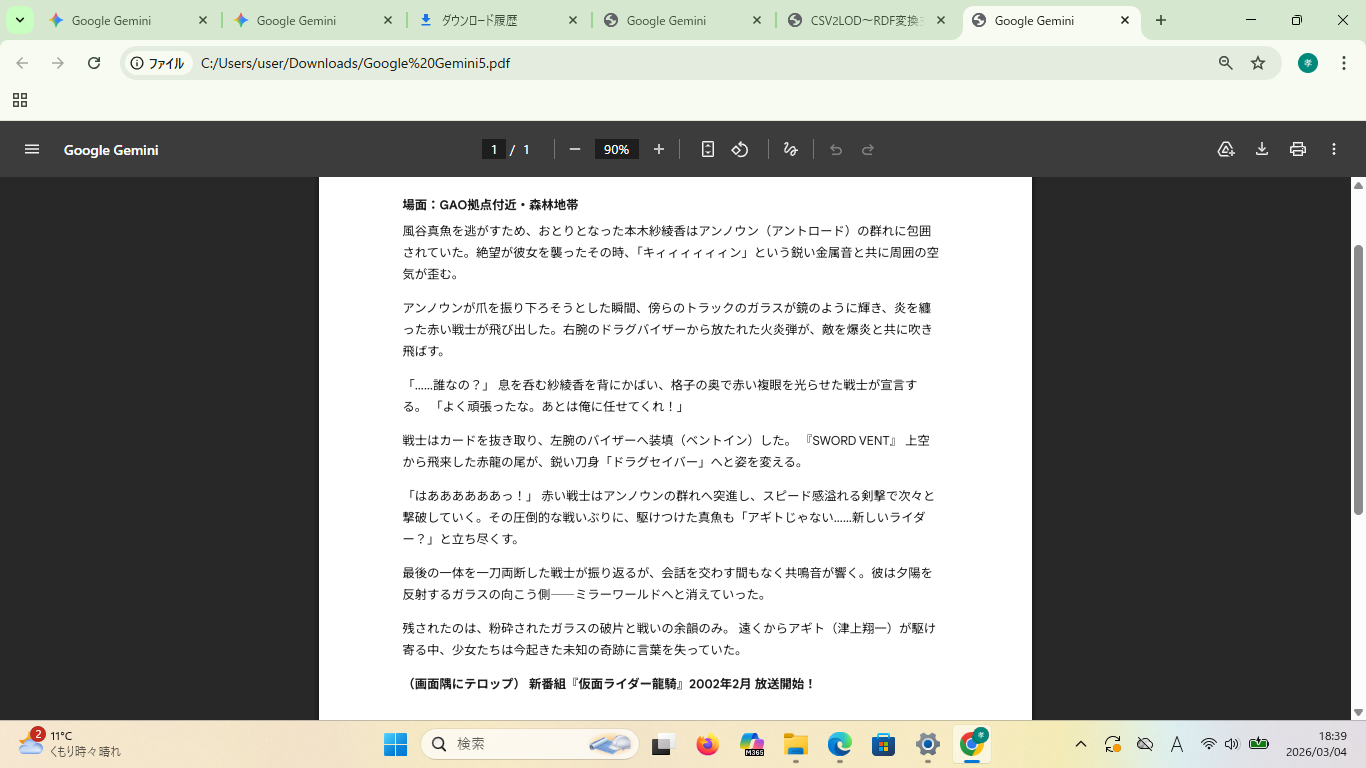Rotate the PDF counterclockwise
Viewport: 1366px width, 768px height.
tap(740, 149)
